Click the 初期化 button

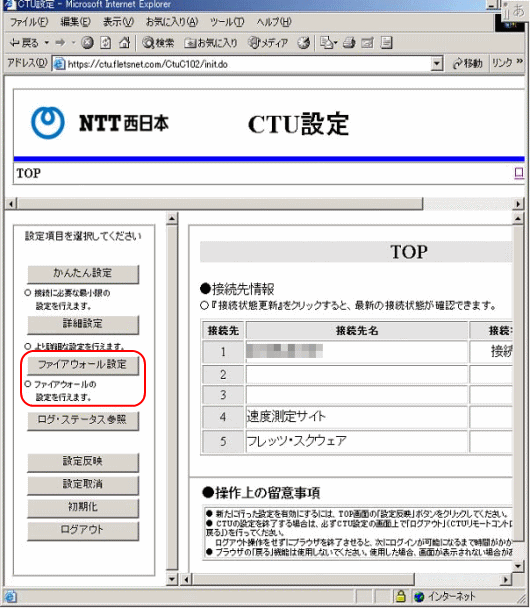(x=83, y=508)
